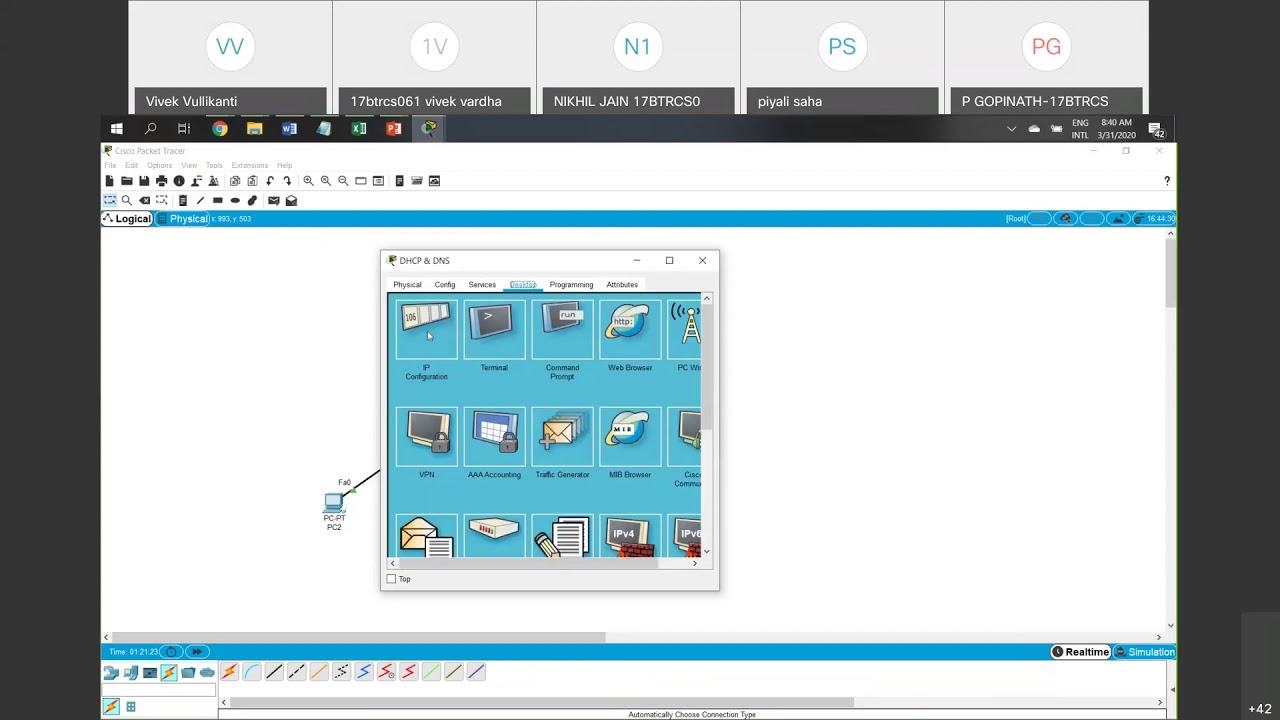Image resolution: width=1280 pixels, height=720 pixels.
Task: Click the Add Complex PDU open-envelope icon
Action: (291, 200)
